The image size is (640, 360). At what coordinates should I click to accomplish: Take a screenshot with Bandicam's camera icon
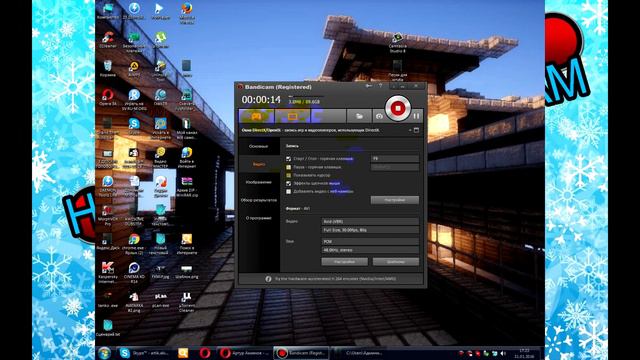[379, 116]
